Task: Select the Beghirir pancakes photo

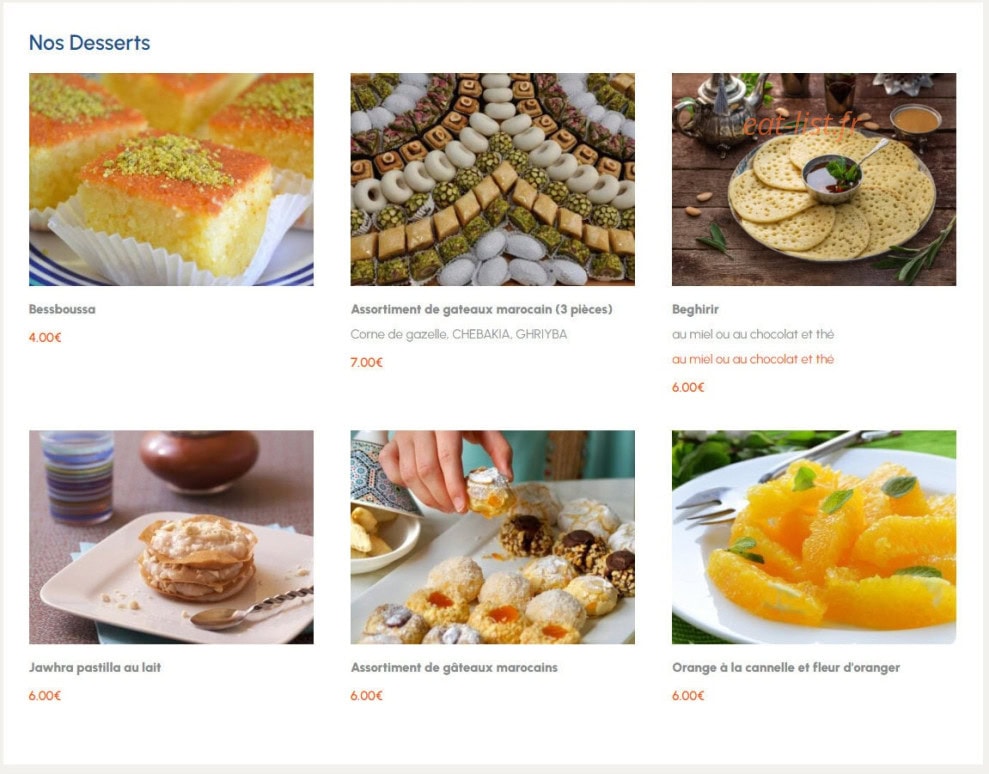Action: coord(814,180)
